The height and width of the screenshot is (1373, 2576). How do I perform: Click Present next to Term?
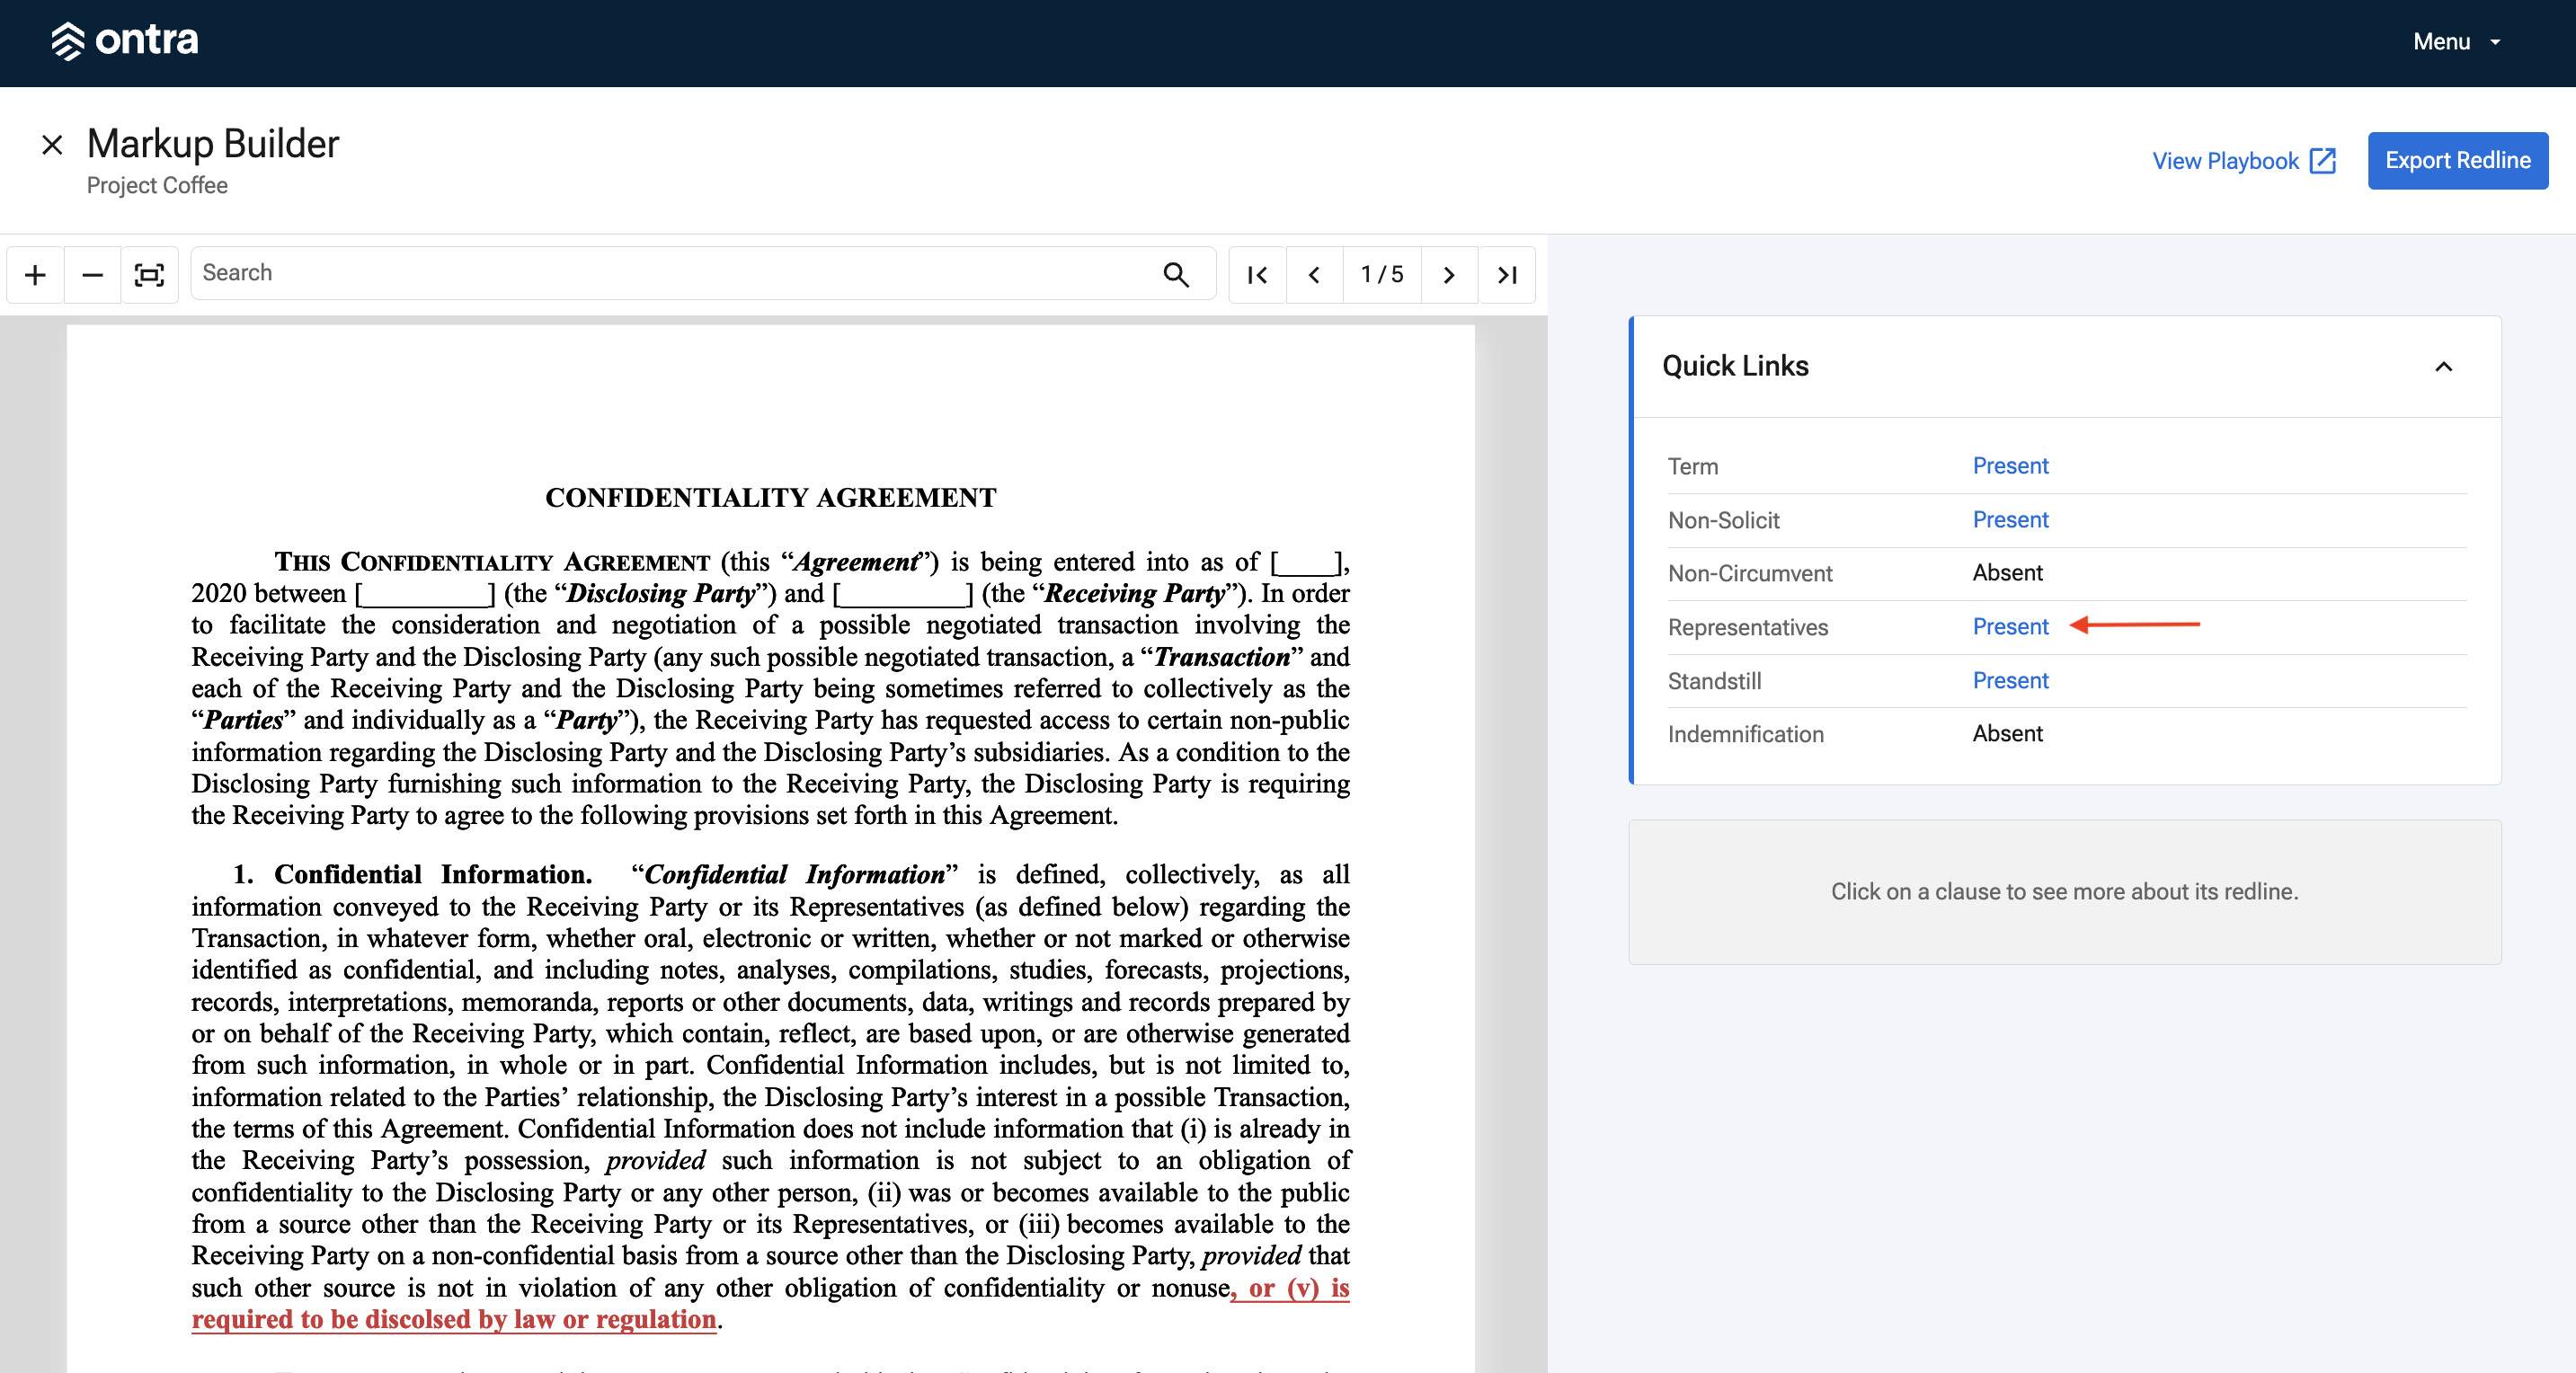click(x=2010, y=466)
